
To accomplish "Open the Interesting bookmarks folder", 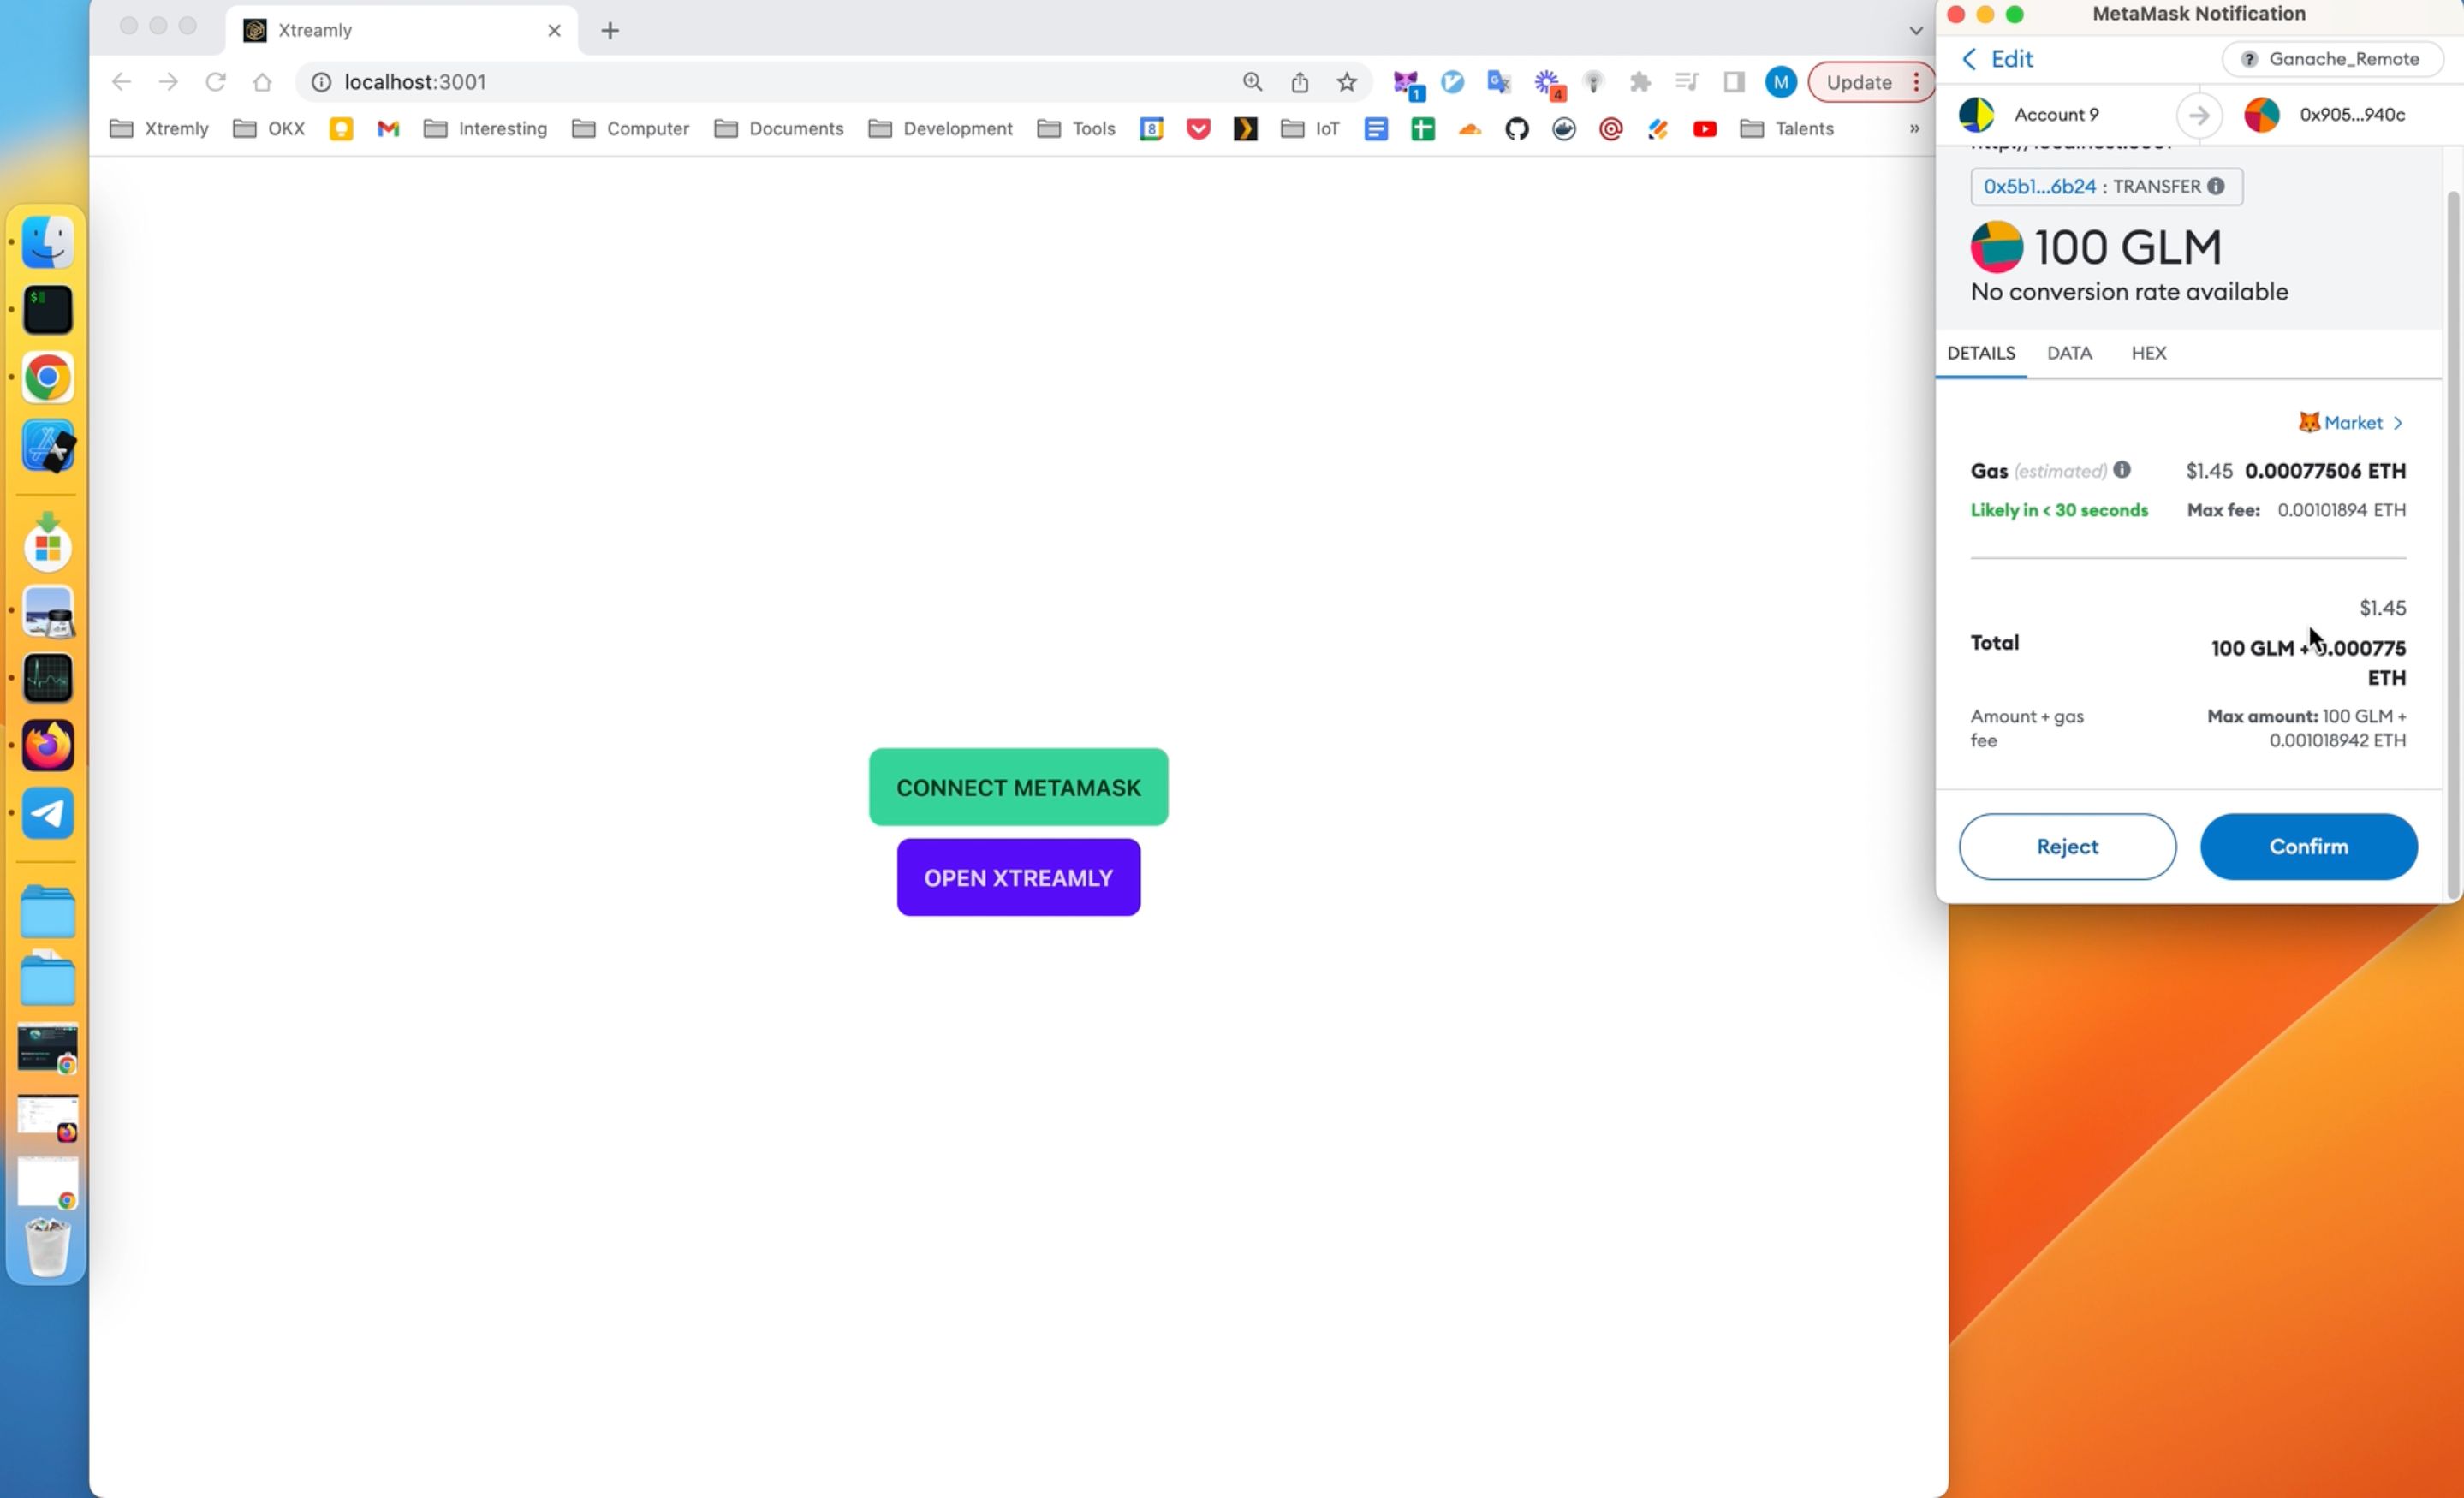I will [x=485, y=129].
